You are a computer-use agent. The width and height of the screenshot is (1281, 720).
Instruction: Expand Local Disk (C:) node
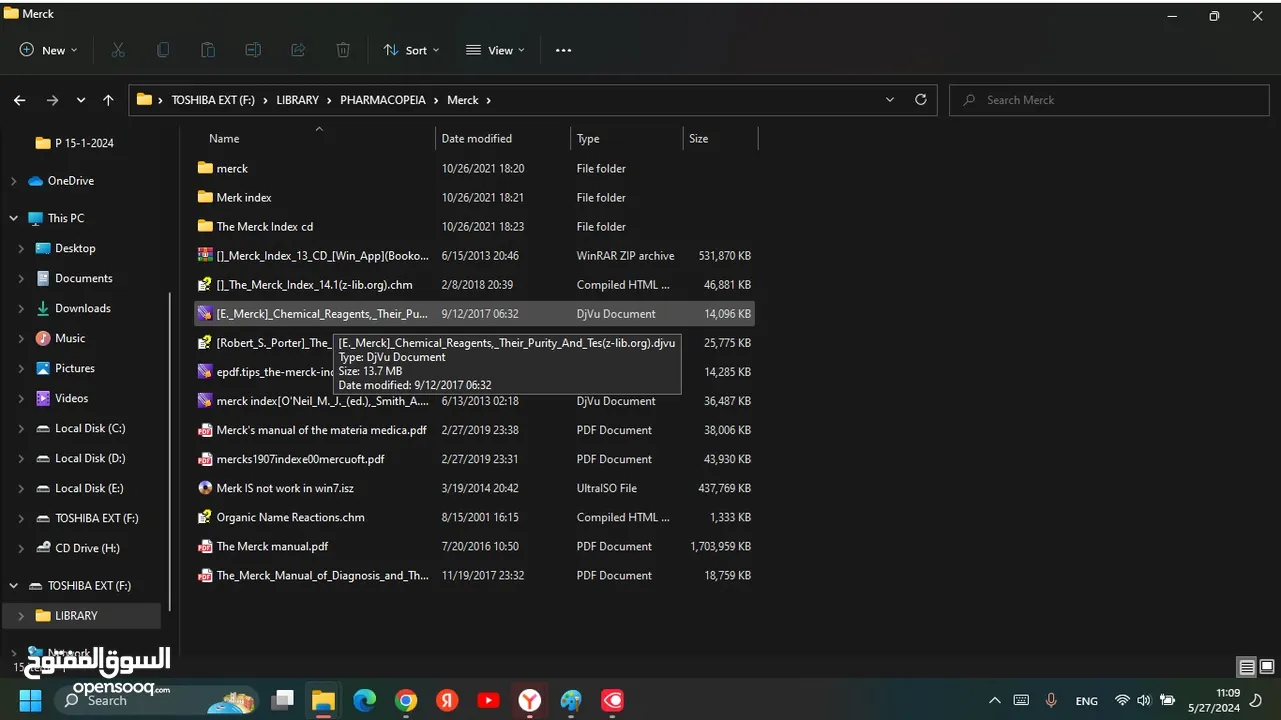(21, 428)
